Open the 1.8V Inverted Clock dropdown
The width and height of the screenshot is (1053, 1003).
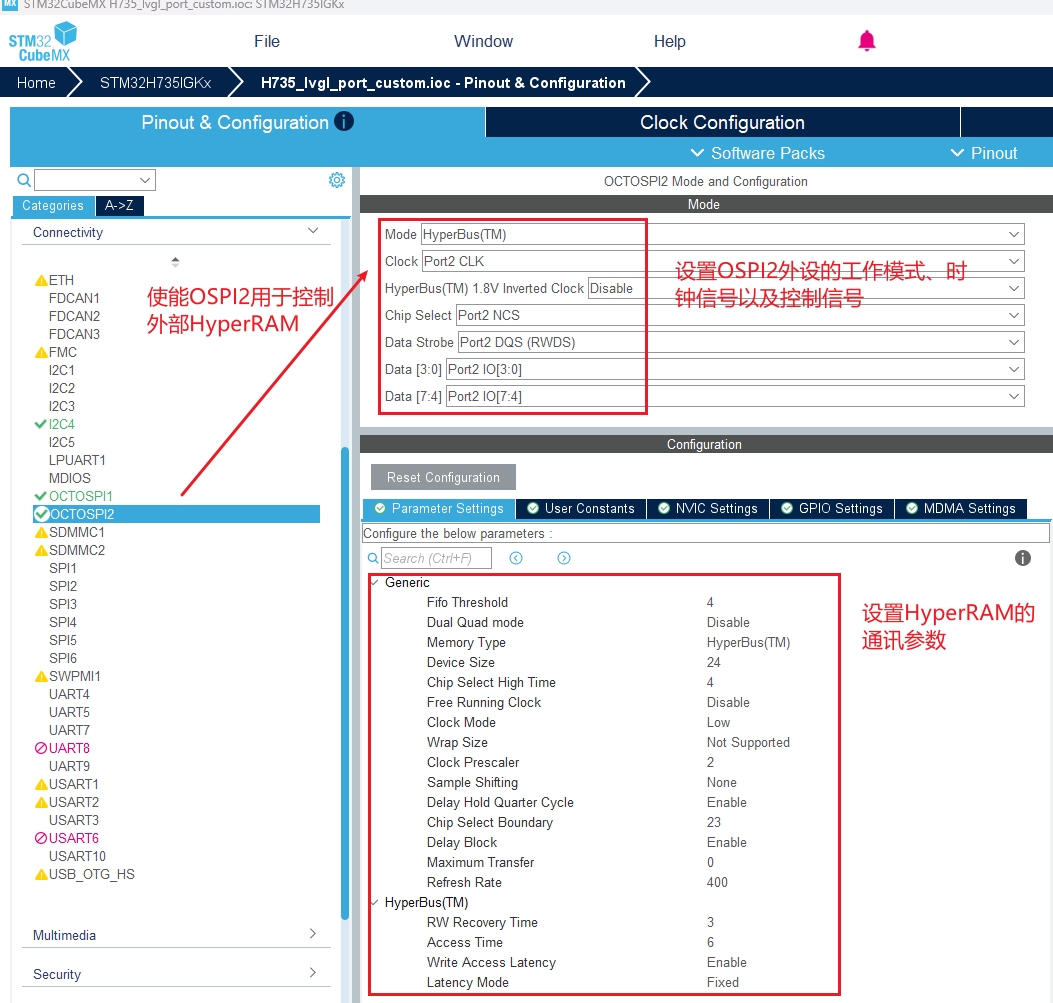coord(806,288)
